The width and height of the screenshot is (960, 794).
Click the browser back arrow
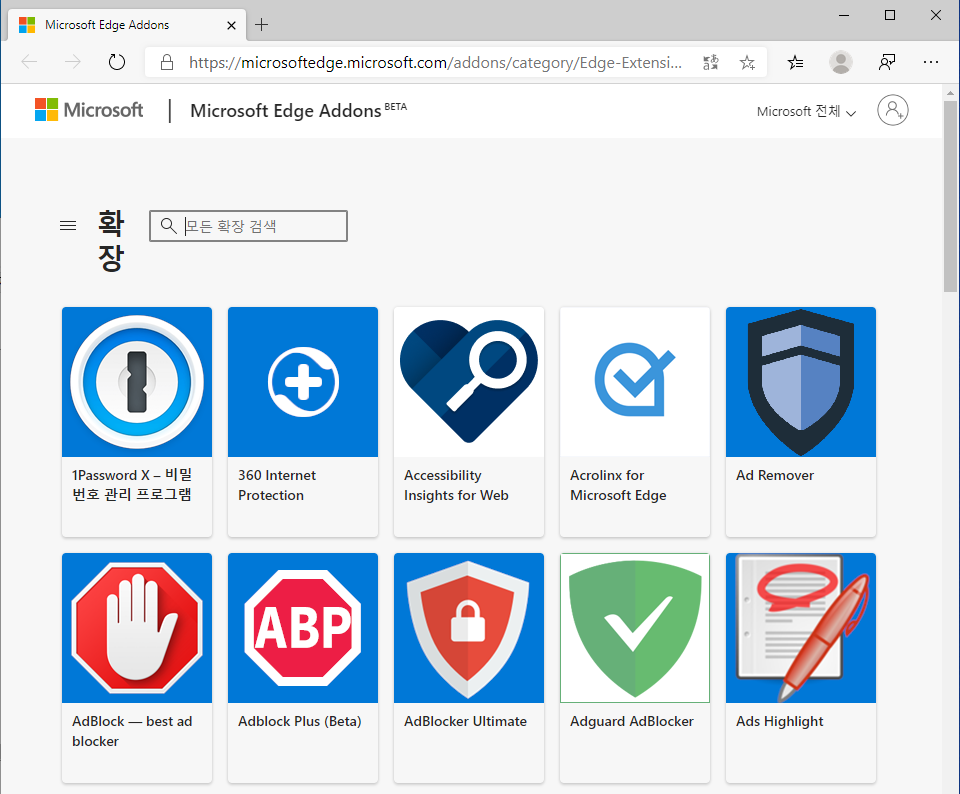coord(29,62)
